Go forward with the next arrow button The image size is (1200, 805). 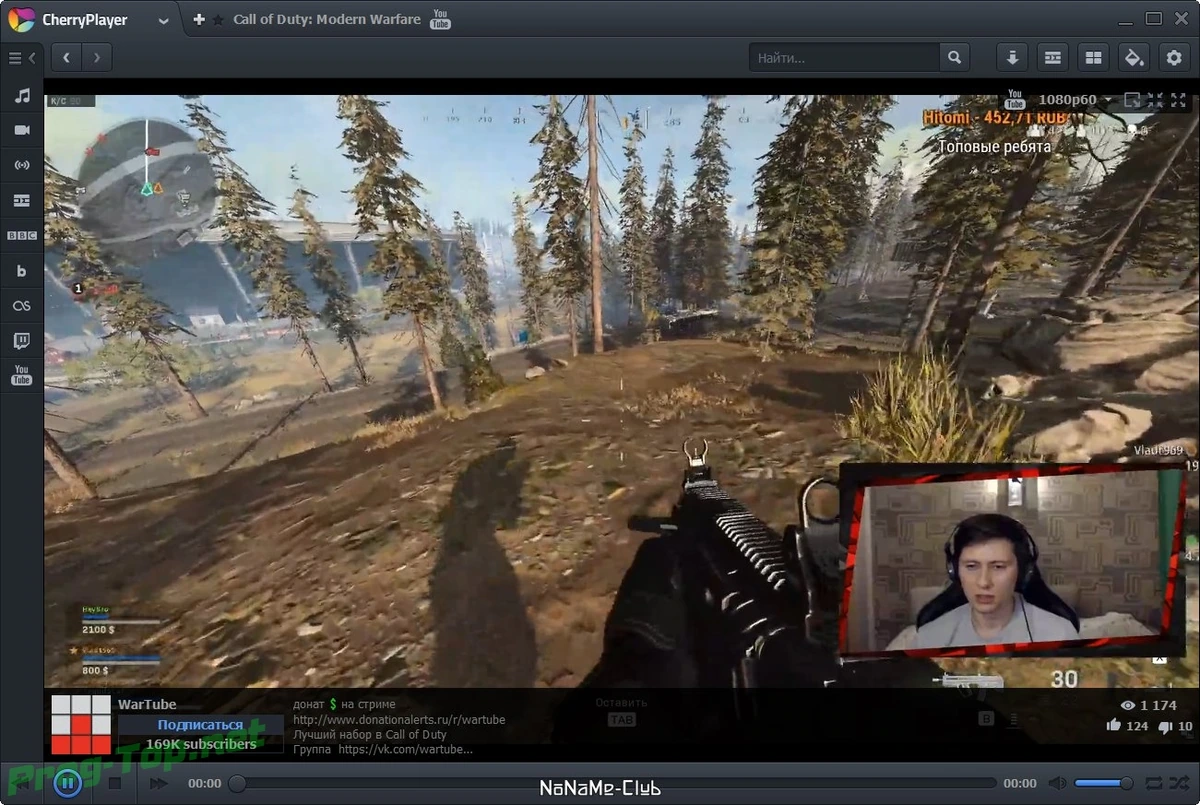coord(96,58)
